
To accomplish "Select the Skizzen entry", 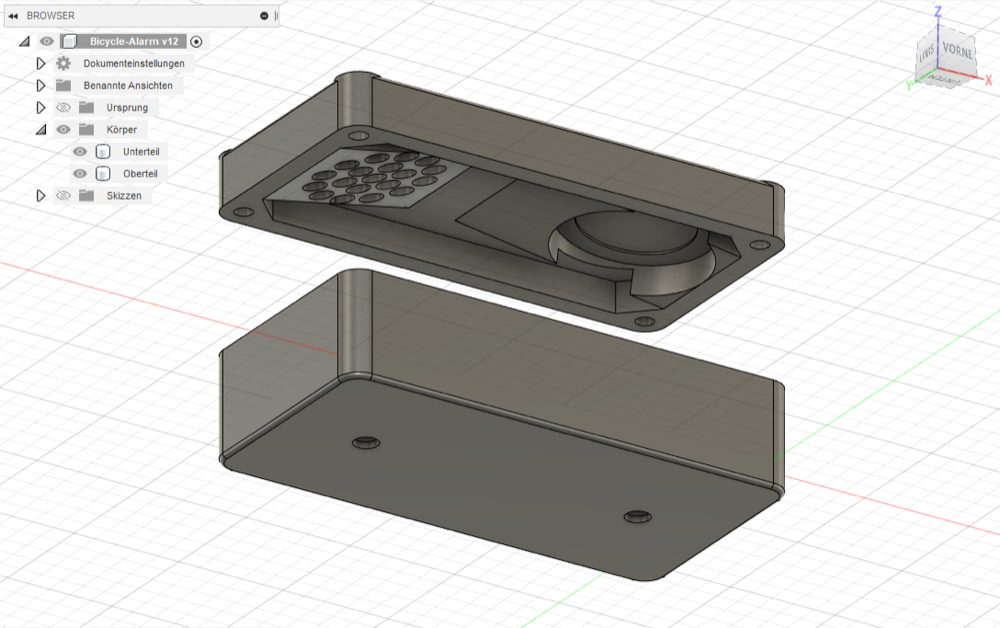I will [124, 196].
